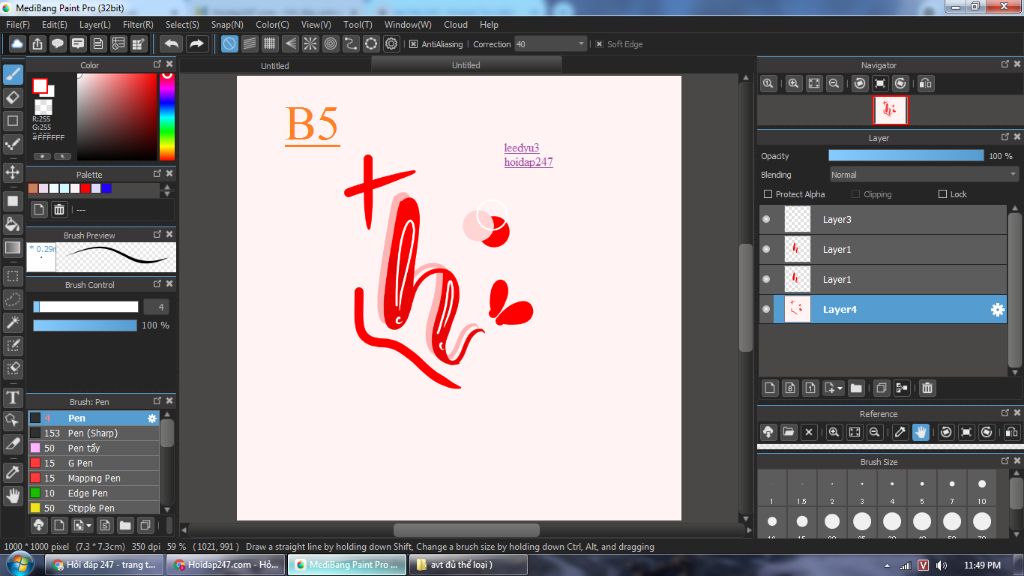1024x576 pixels.
Task: Click the volume icon in system tray
Action: coord(941,566)
